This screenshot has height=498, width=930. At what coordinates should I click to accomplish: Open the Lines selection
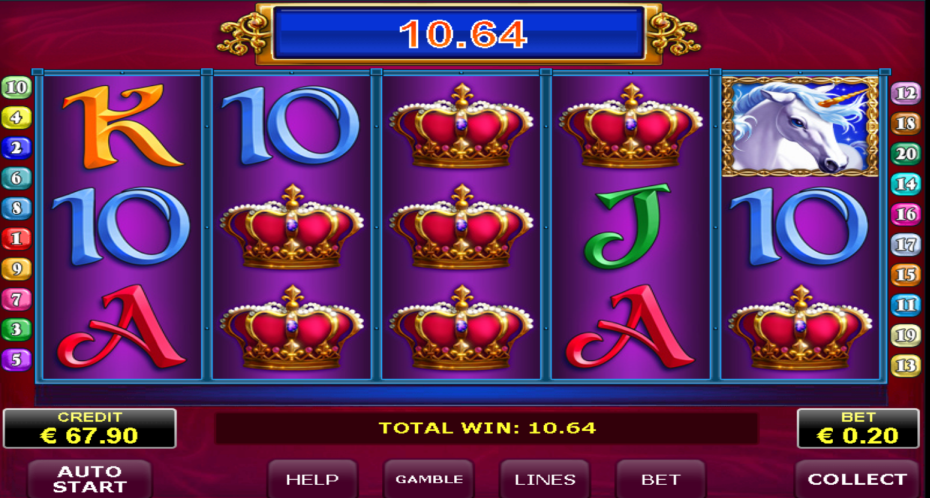545,479
